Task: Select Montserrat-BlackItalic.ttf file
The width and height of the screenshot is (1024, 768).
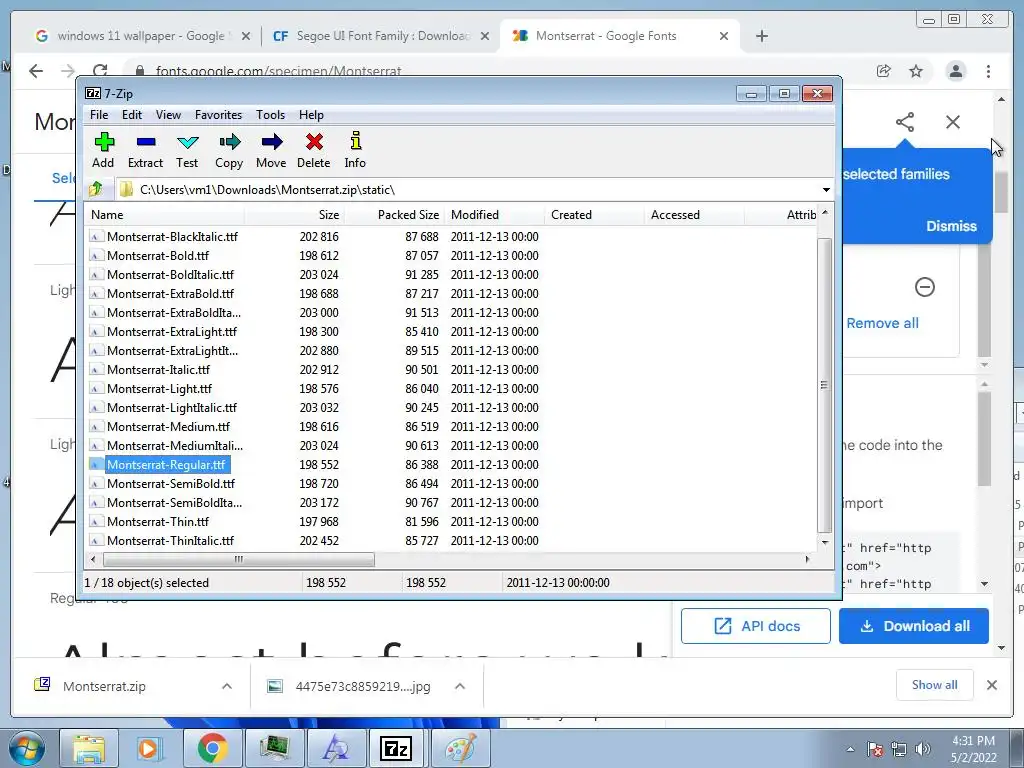Action: pyautogui.click(x=172, y=236)
